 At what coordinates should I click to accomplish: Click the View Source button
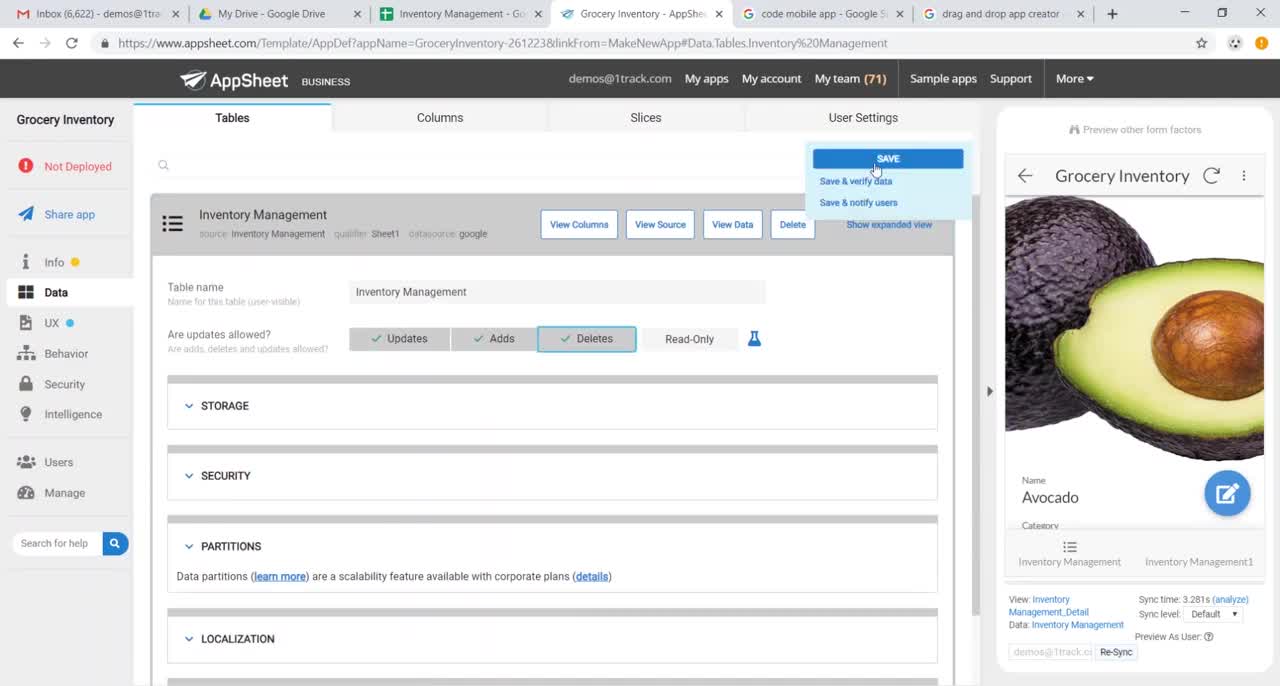(660, 224)
